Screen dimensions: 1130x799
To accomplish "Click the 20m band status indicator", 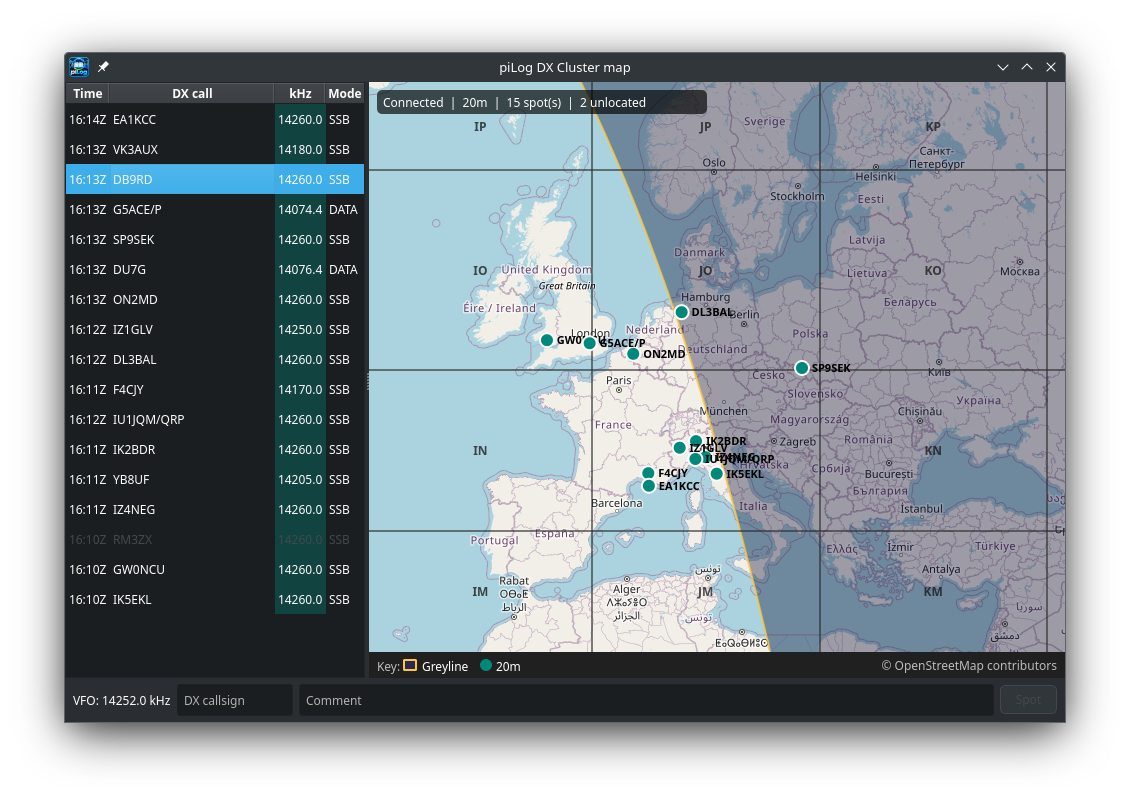I will 474,102.
